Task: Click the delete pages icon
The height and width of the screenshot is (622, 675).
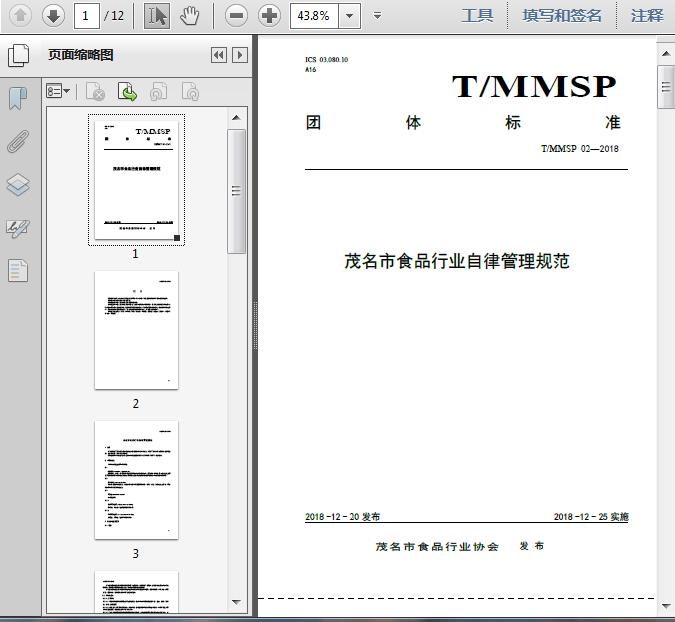Action: [96, 91]
